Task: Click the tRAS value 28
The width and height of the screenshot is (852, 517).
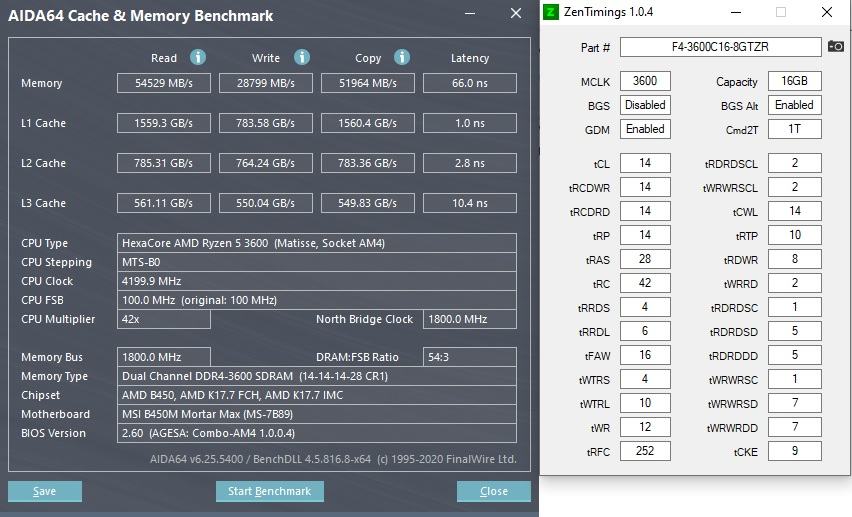Action: click(645, 259)
